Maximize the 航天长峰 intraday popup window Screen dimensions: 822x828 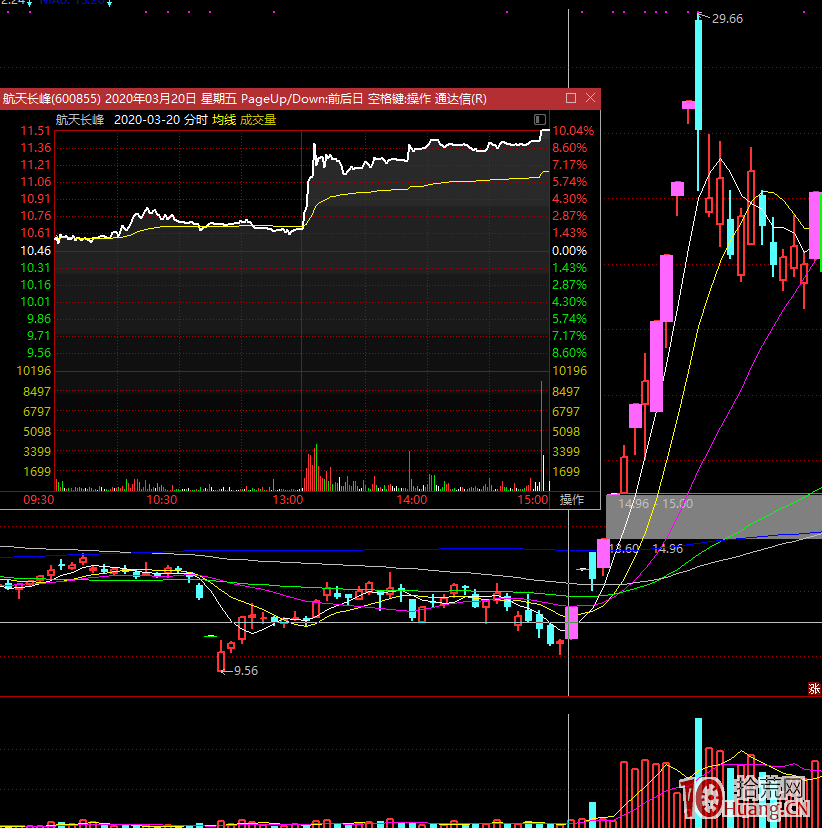click(x=571, y=98)
